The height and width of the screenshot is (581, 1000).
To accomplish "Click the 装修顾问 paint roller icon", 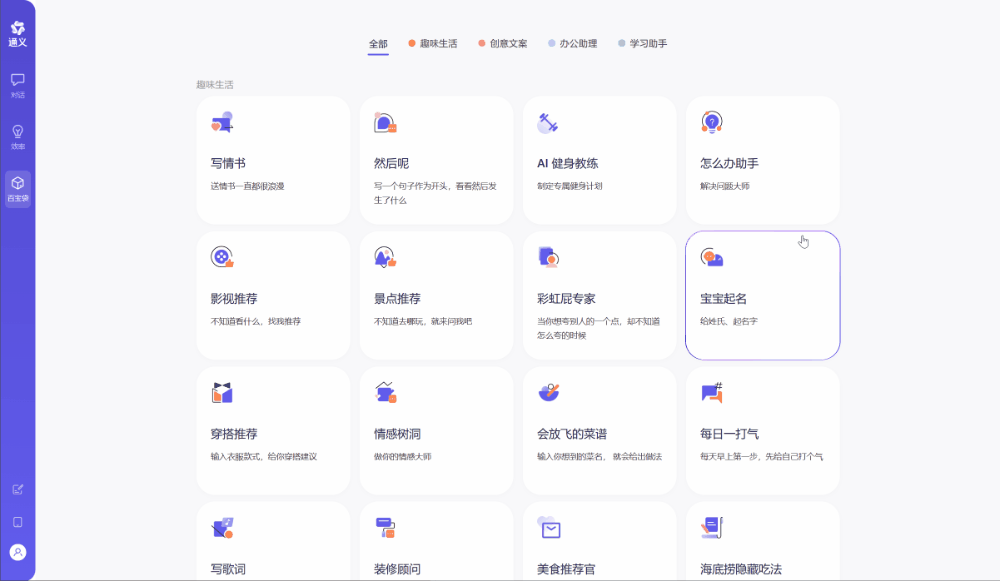I will click(385, 527).
